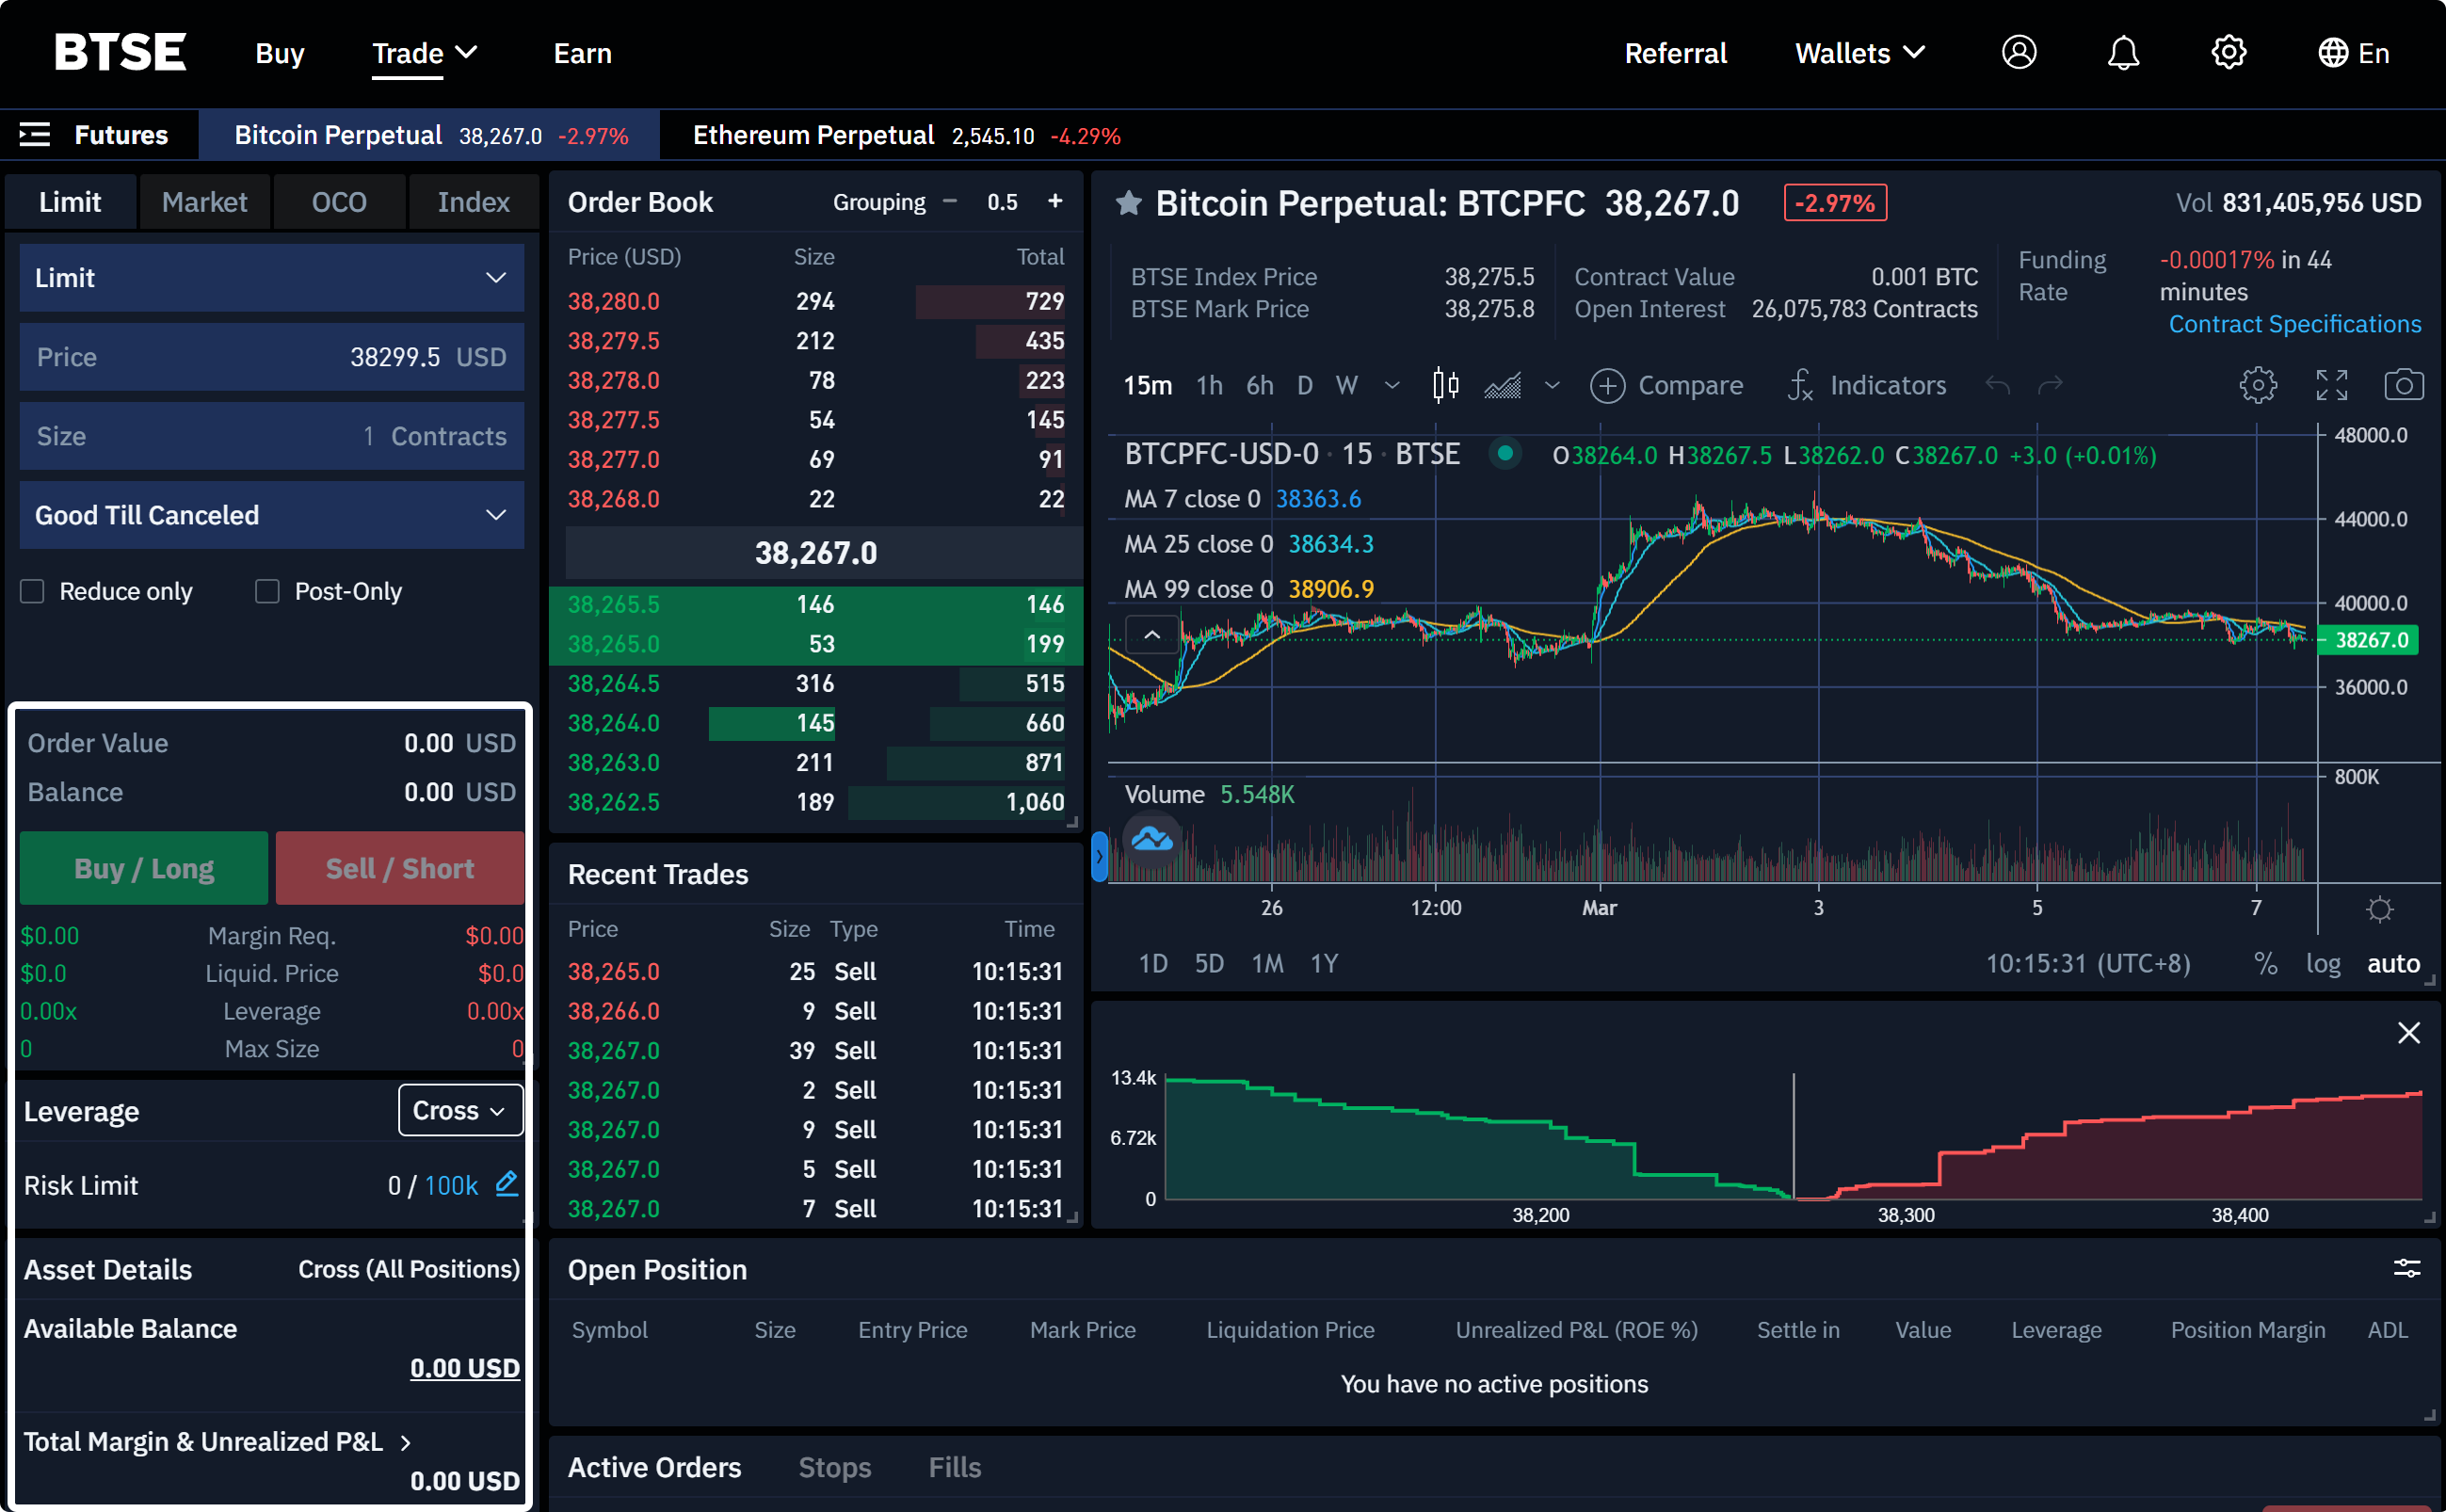
Task: Click the 38267.0 price marker on chart axis
Action: pos(2369,640)
